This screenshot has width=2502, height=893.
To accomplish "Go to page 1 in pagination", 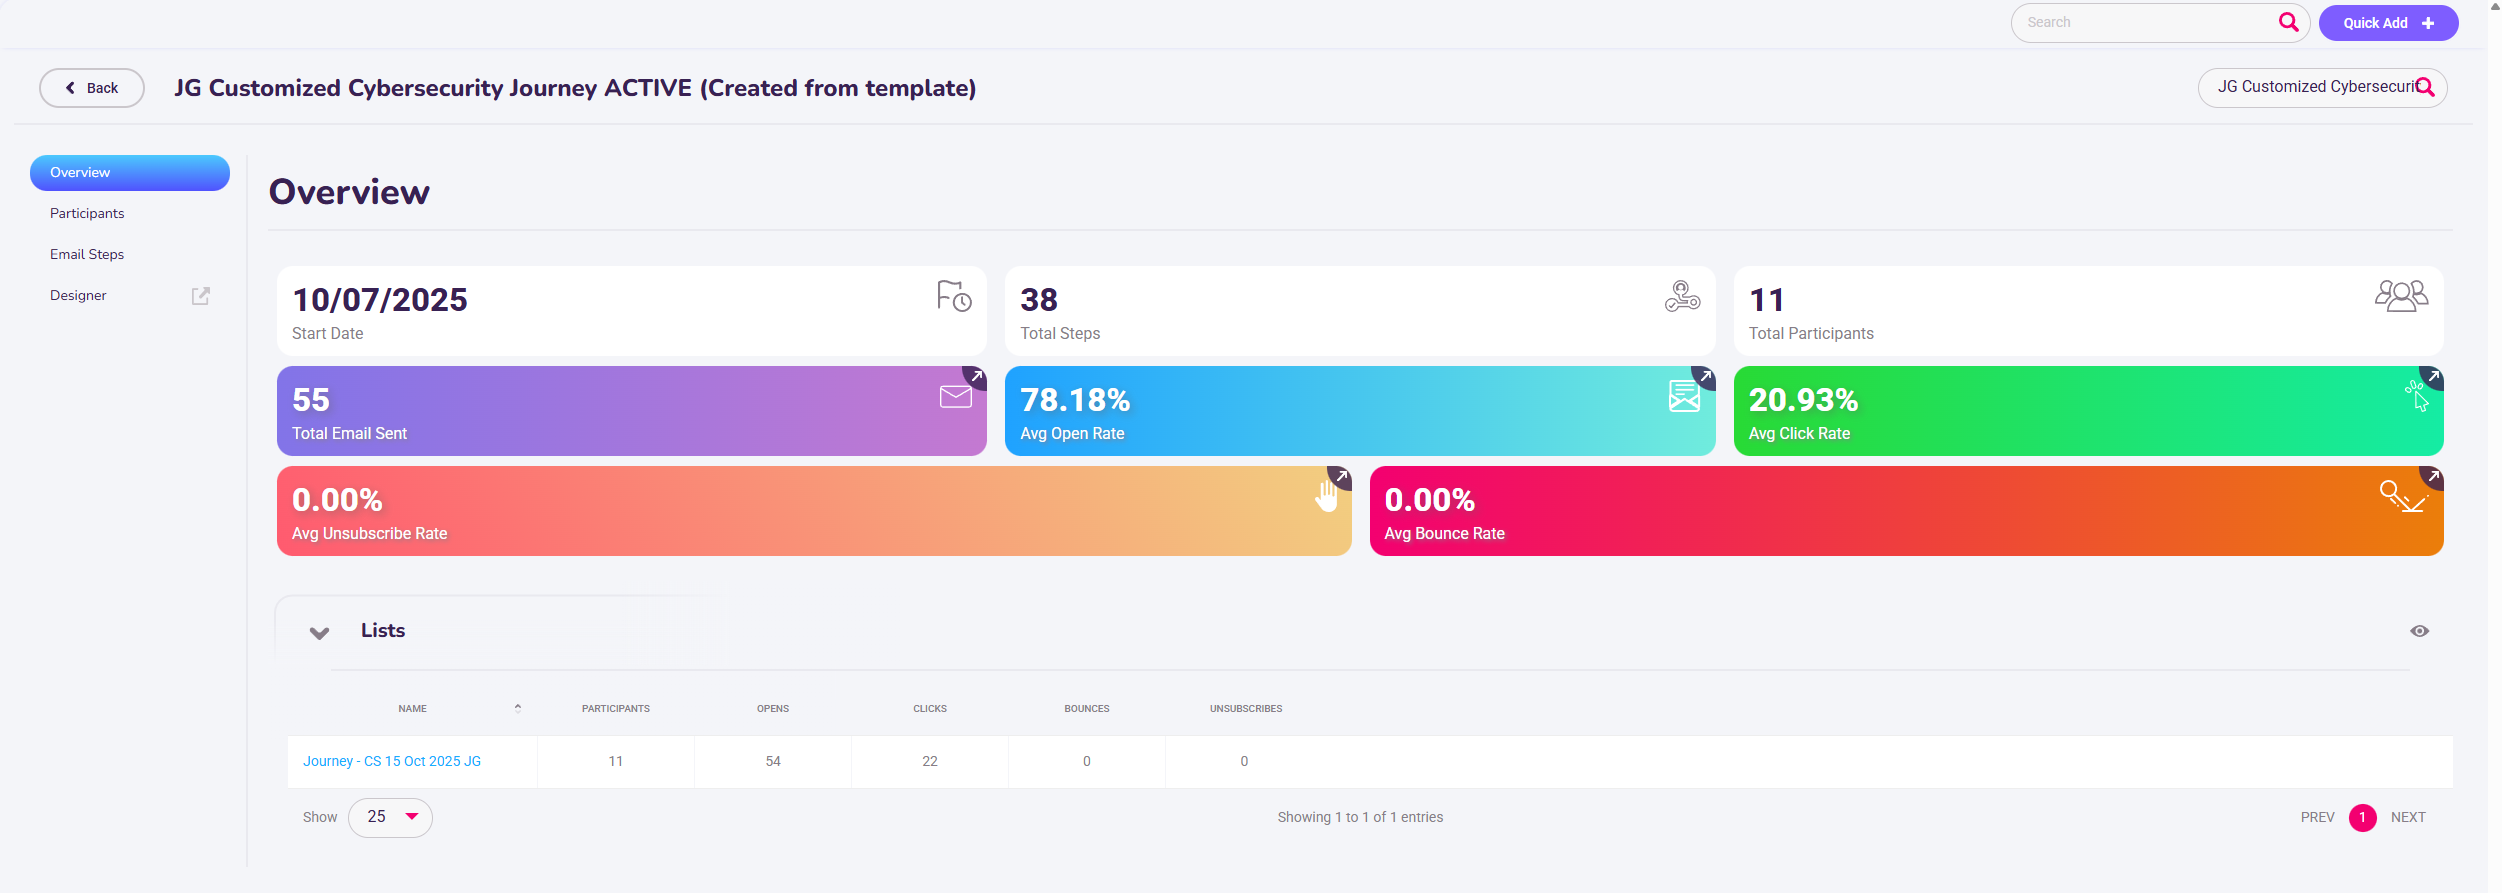I will click(2362, 817).
